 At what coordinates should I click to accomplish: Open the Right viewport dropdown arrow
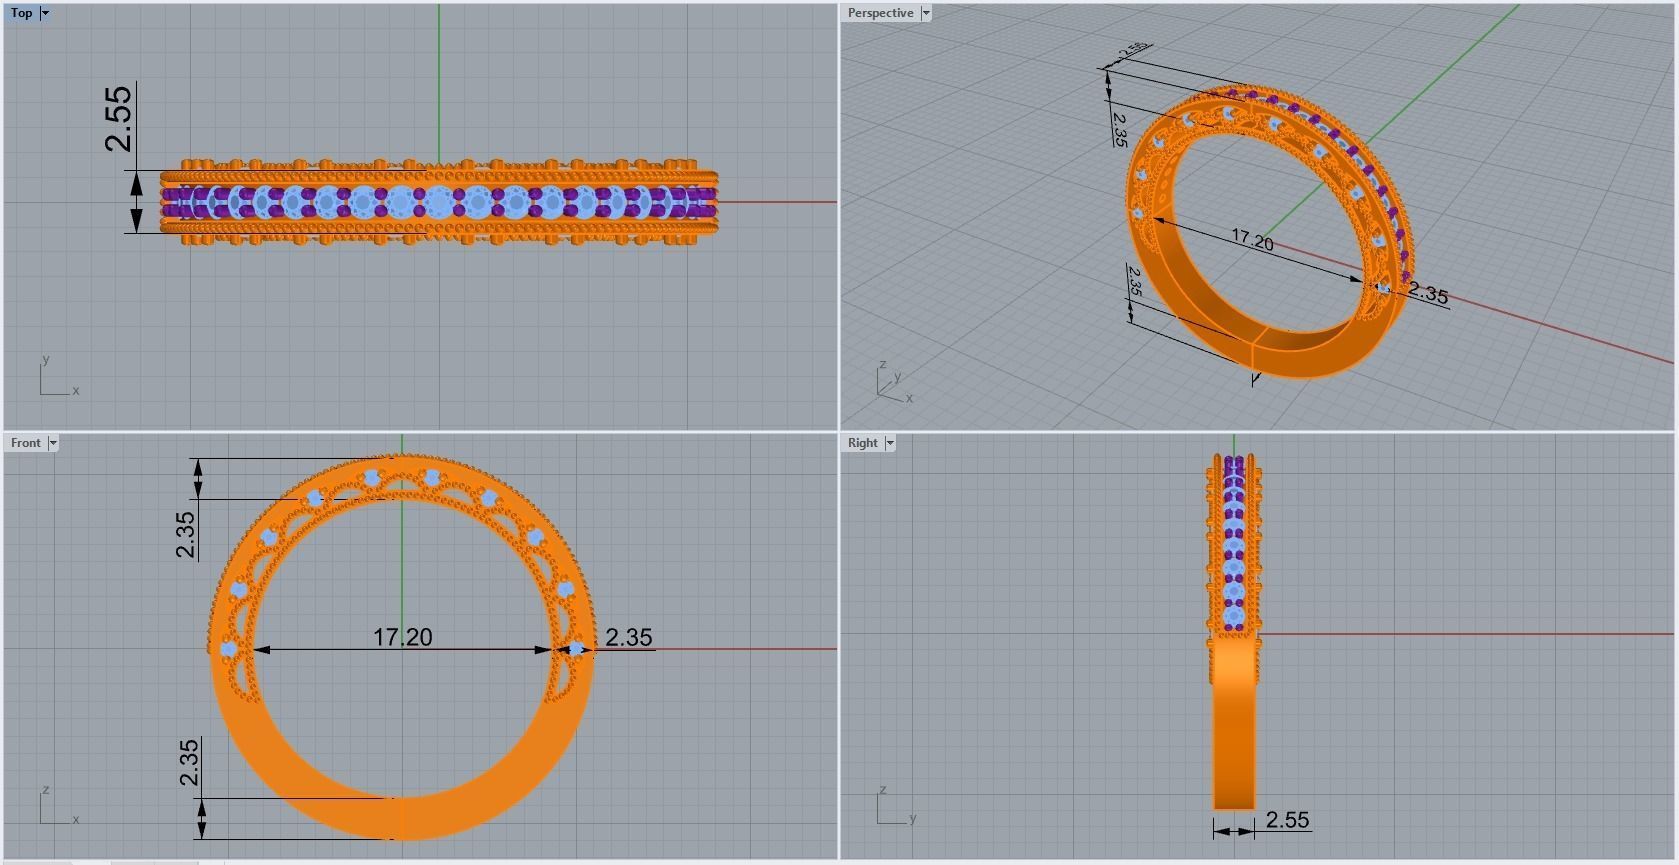tap(889, 443)
